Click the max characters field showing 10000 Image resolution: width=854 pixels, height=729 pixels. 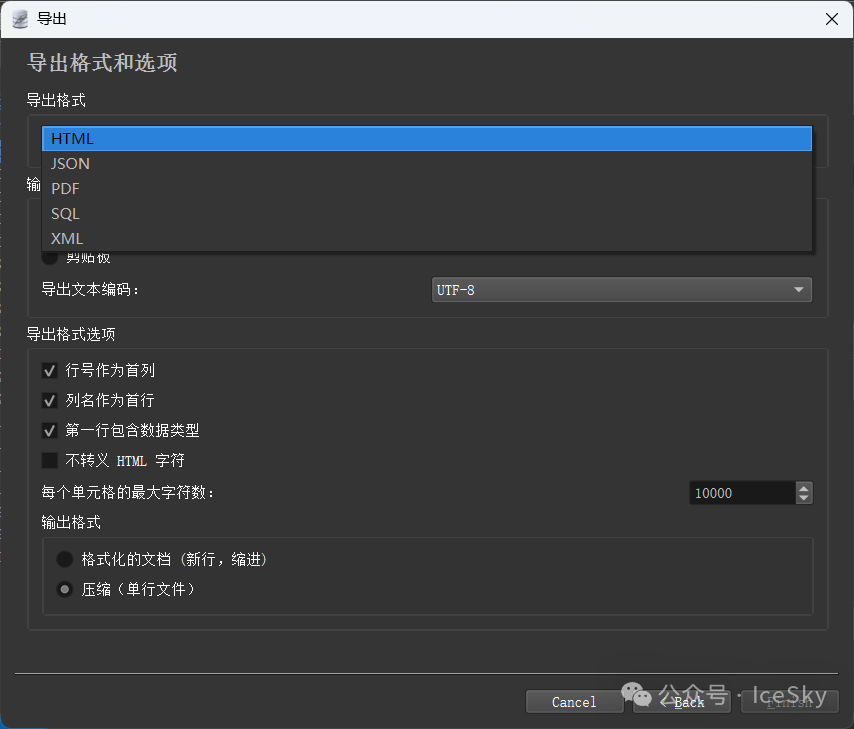[x=740, y=493]
